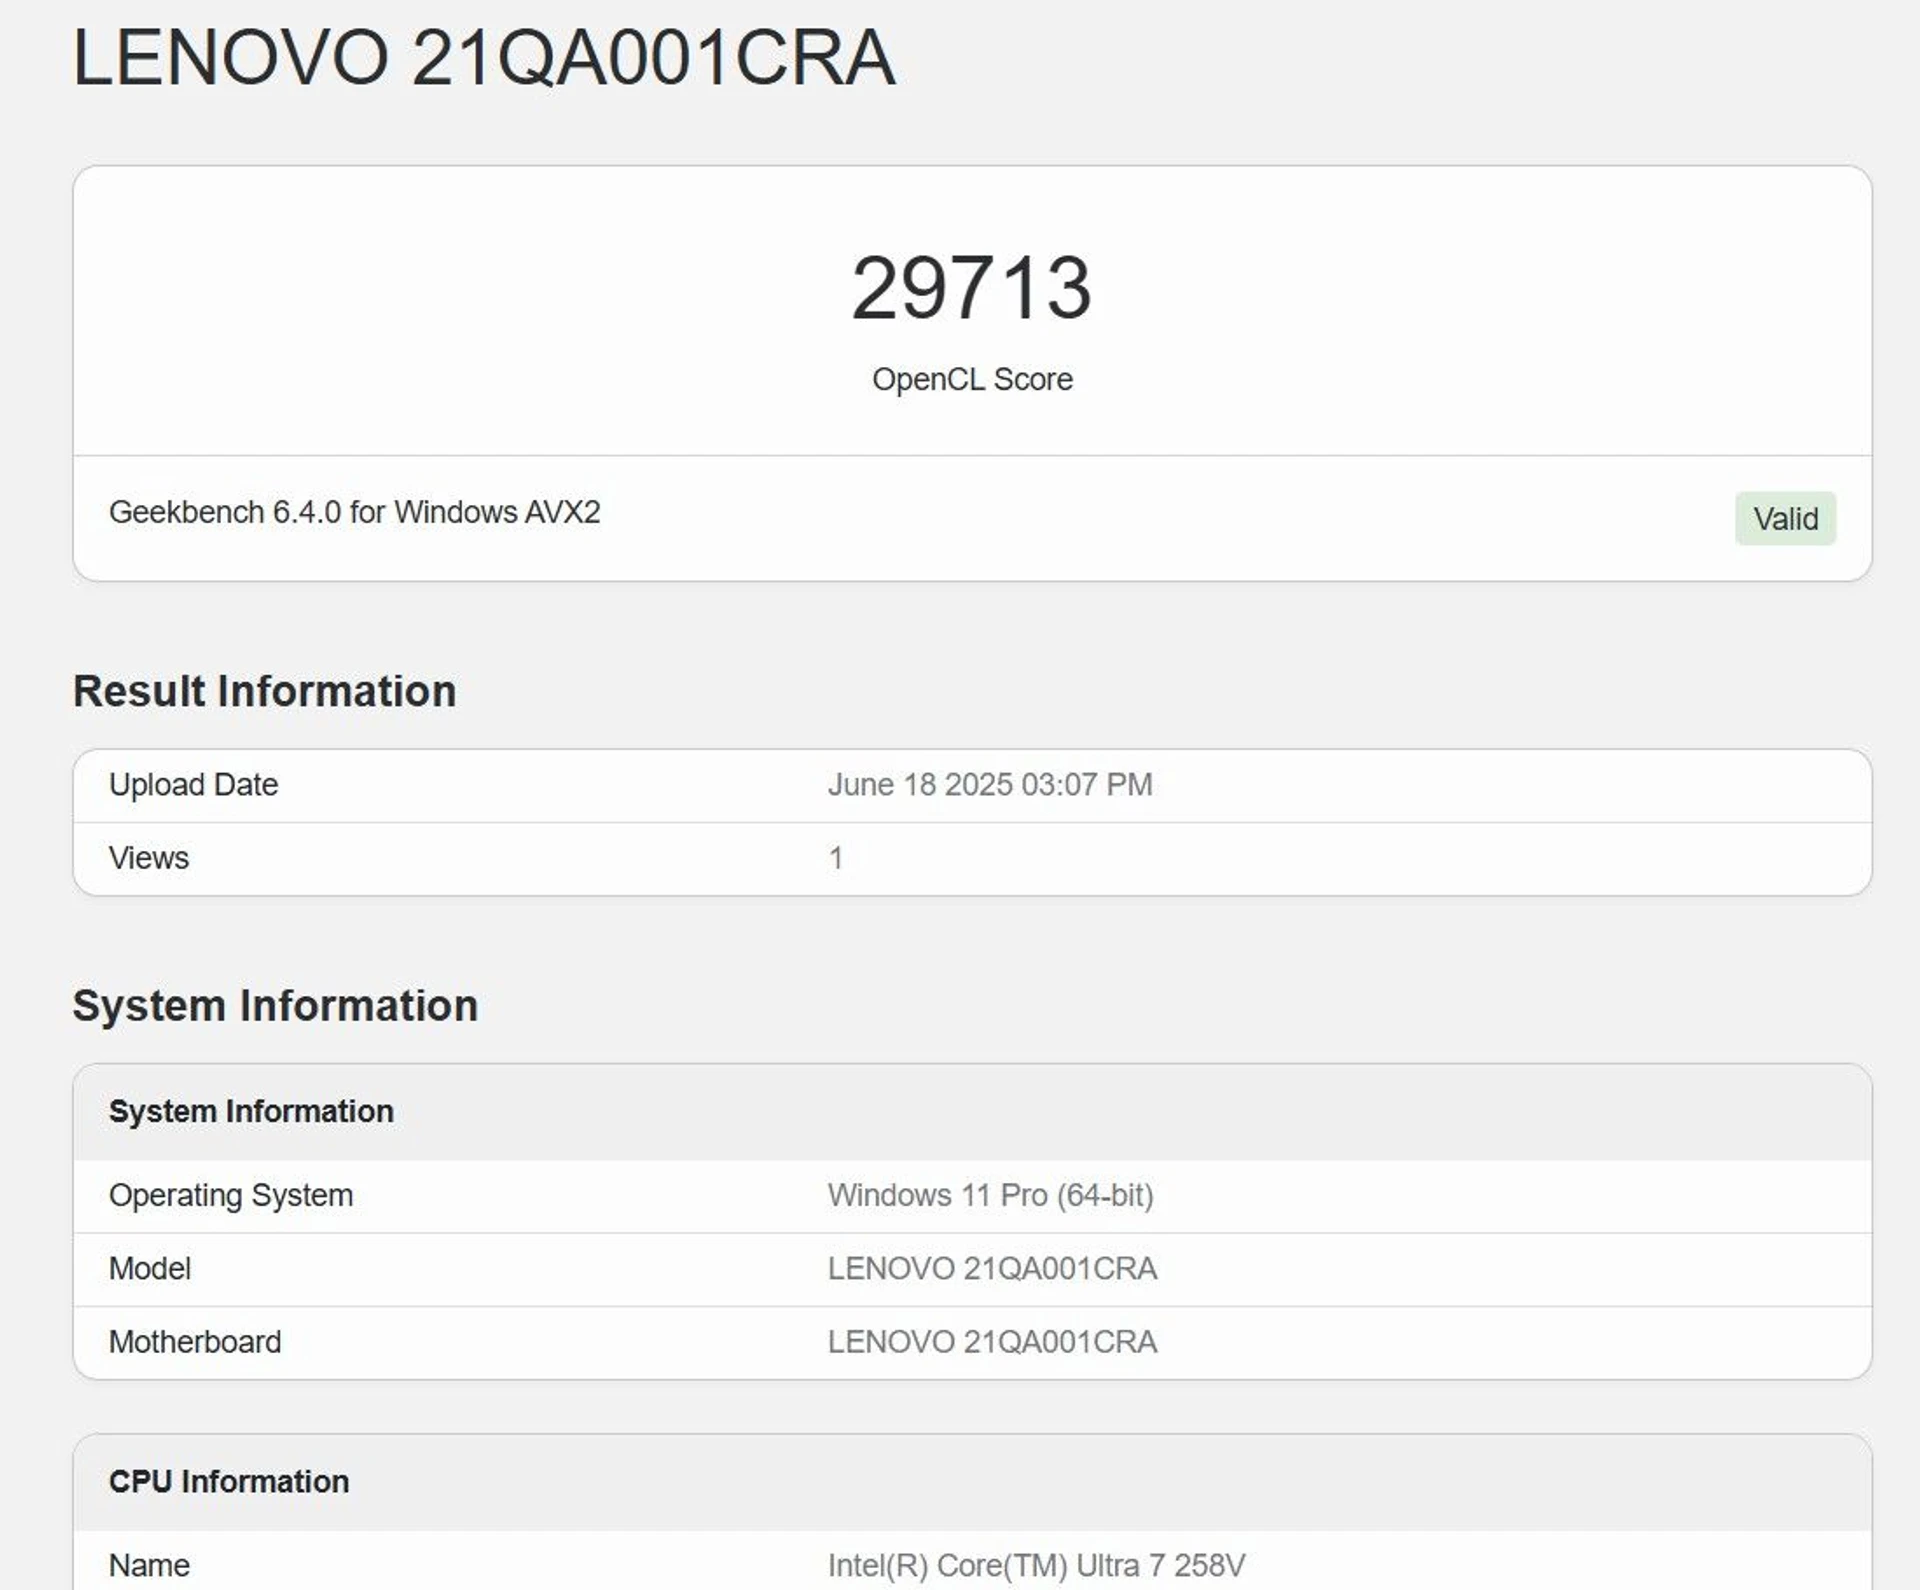Click the Operating System label
This screenshot has height=1590, width=1920.
[231, 1195]
